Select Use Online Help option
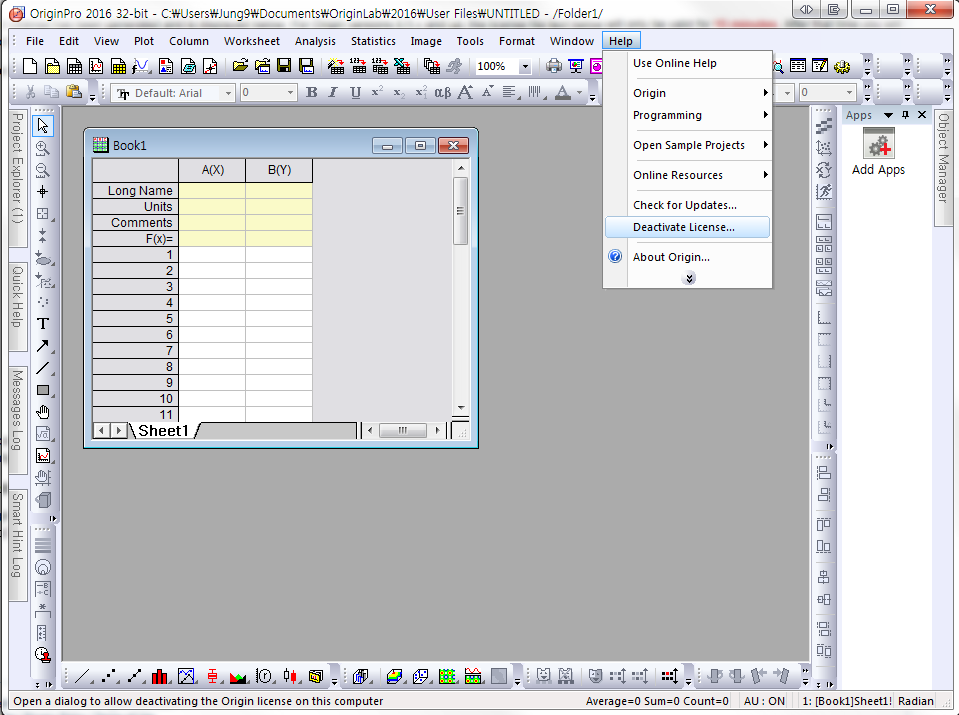The height and width of the screenshot is (715, 959). click(687, 63)
